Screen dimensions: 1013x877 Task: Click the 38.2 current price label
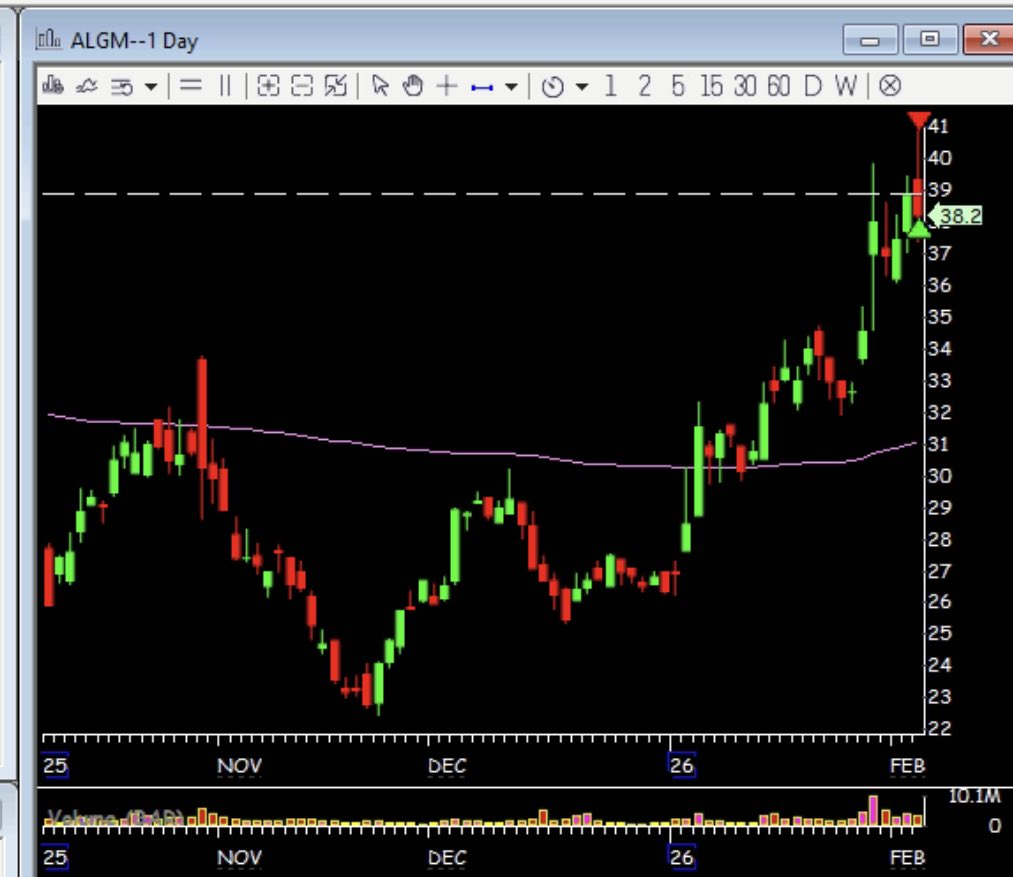point(957,216)
